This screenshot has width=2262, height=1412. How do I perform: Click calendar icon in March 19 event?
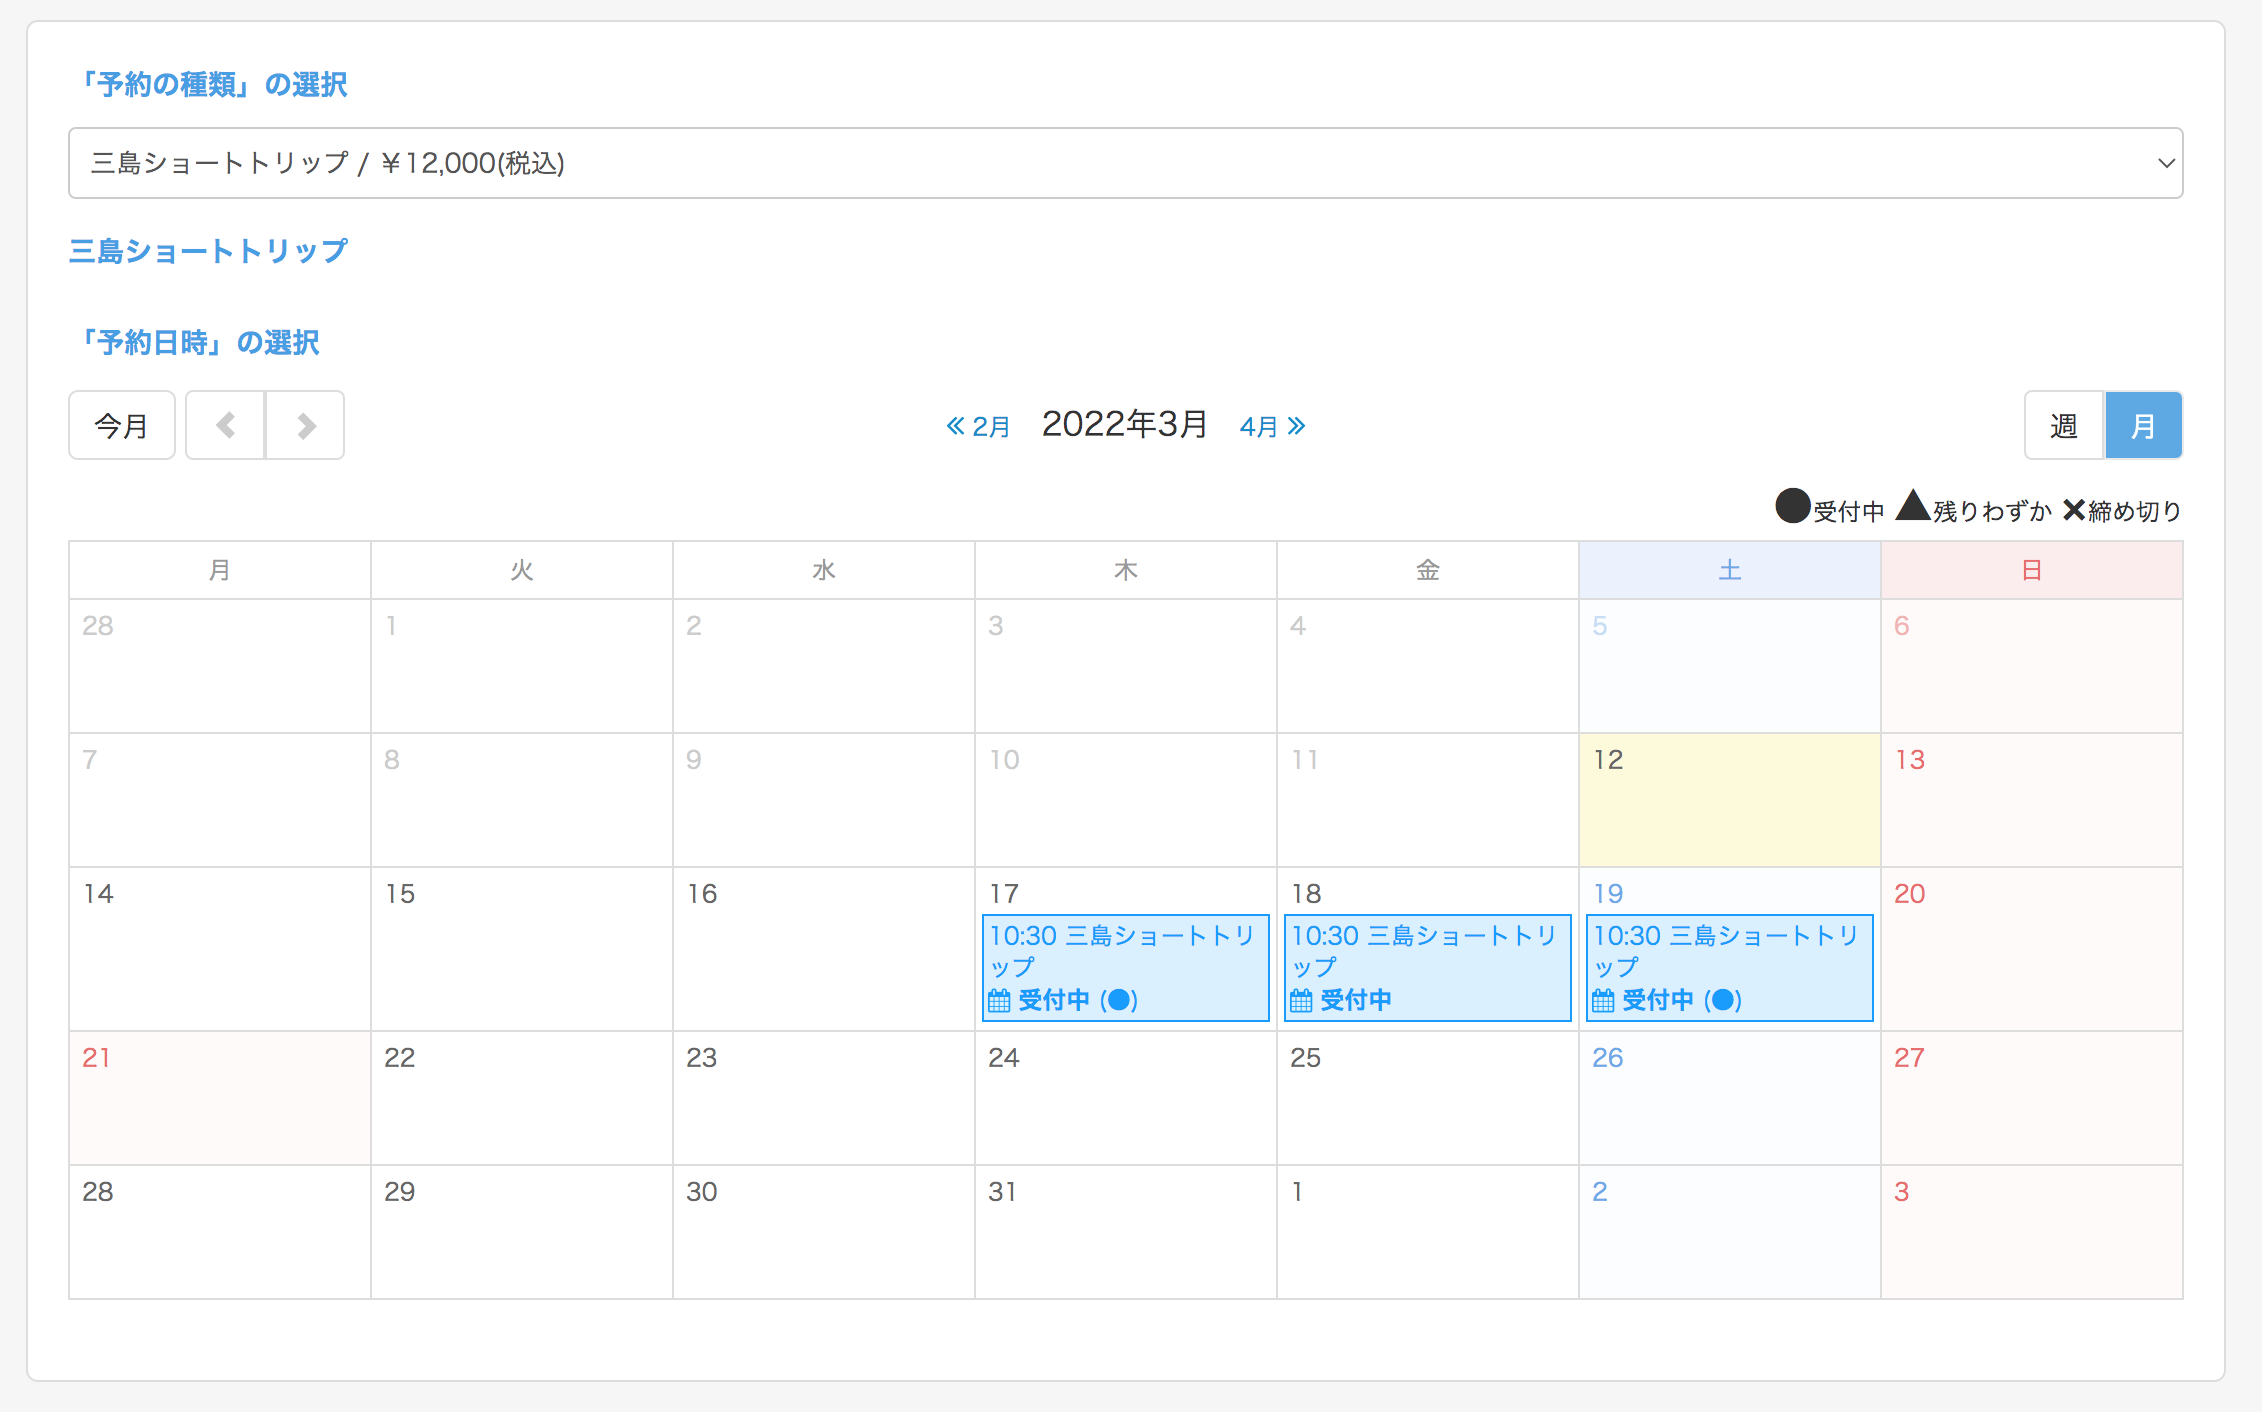(1603, 1000)
